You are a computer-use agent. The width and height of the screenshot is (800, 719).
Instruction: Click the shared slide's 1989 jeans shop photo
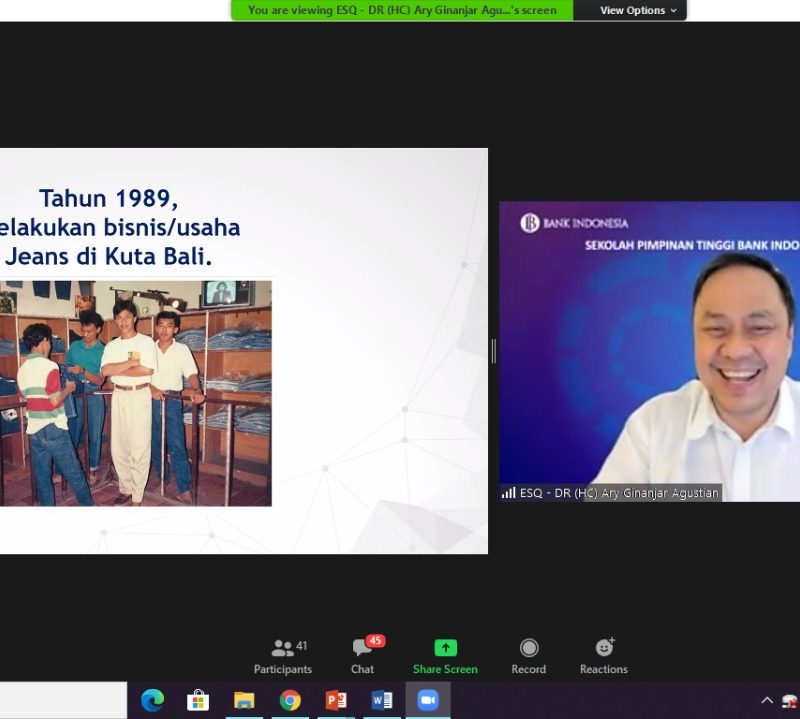coord(135,392)
